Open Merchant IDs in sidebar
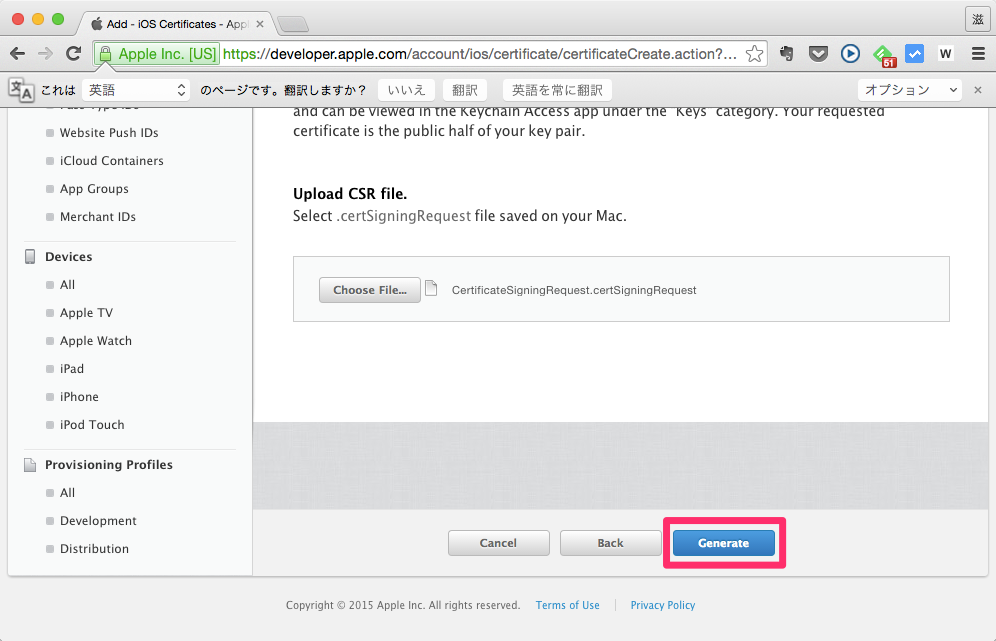The image size is (996, 641). click(98, 217)
